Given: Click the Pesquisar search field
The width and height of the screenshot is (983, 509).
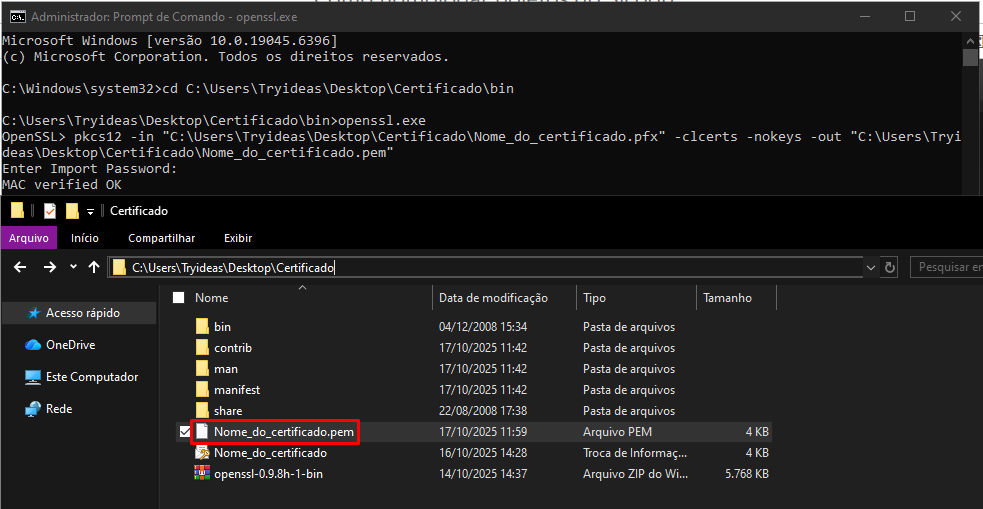Looking at the screenshot, I should pyautogui.click(x=945, y=268).
